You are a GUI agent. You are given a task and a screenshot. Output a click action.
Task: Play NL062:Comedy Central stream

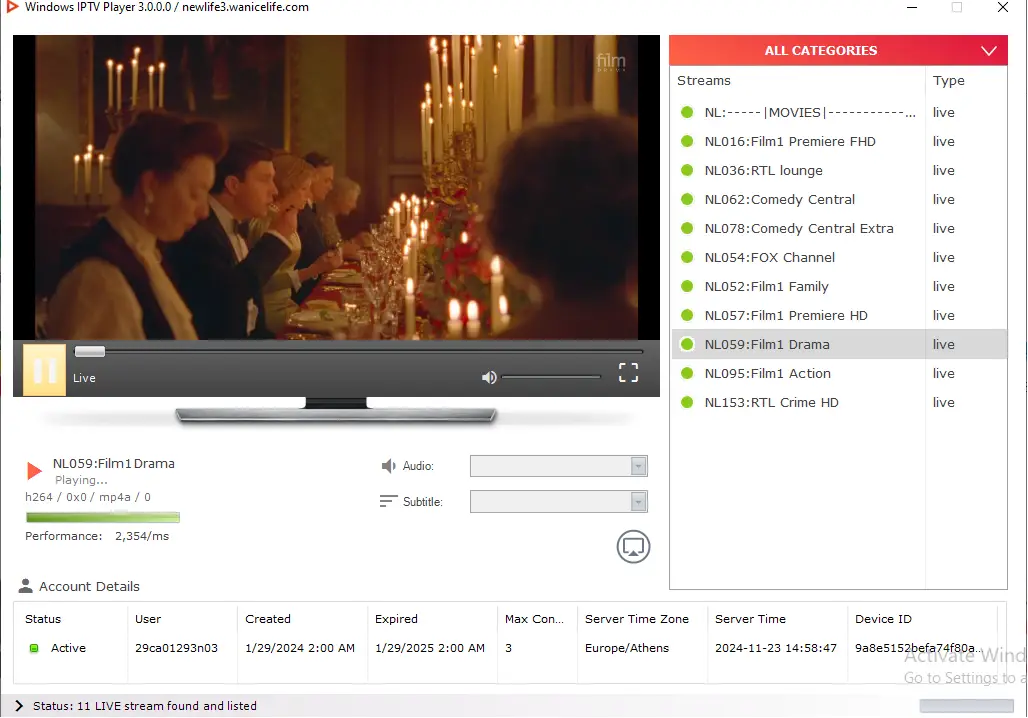[x=839, y=199]
